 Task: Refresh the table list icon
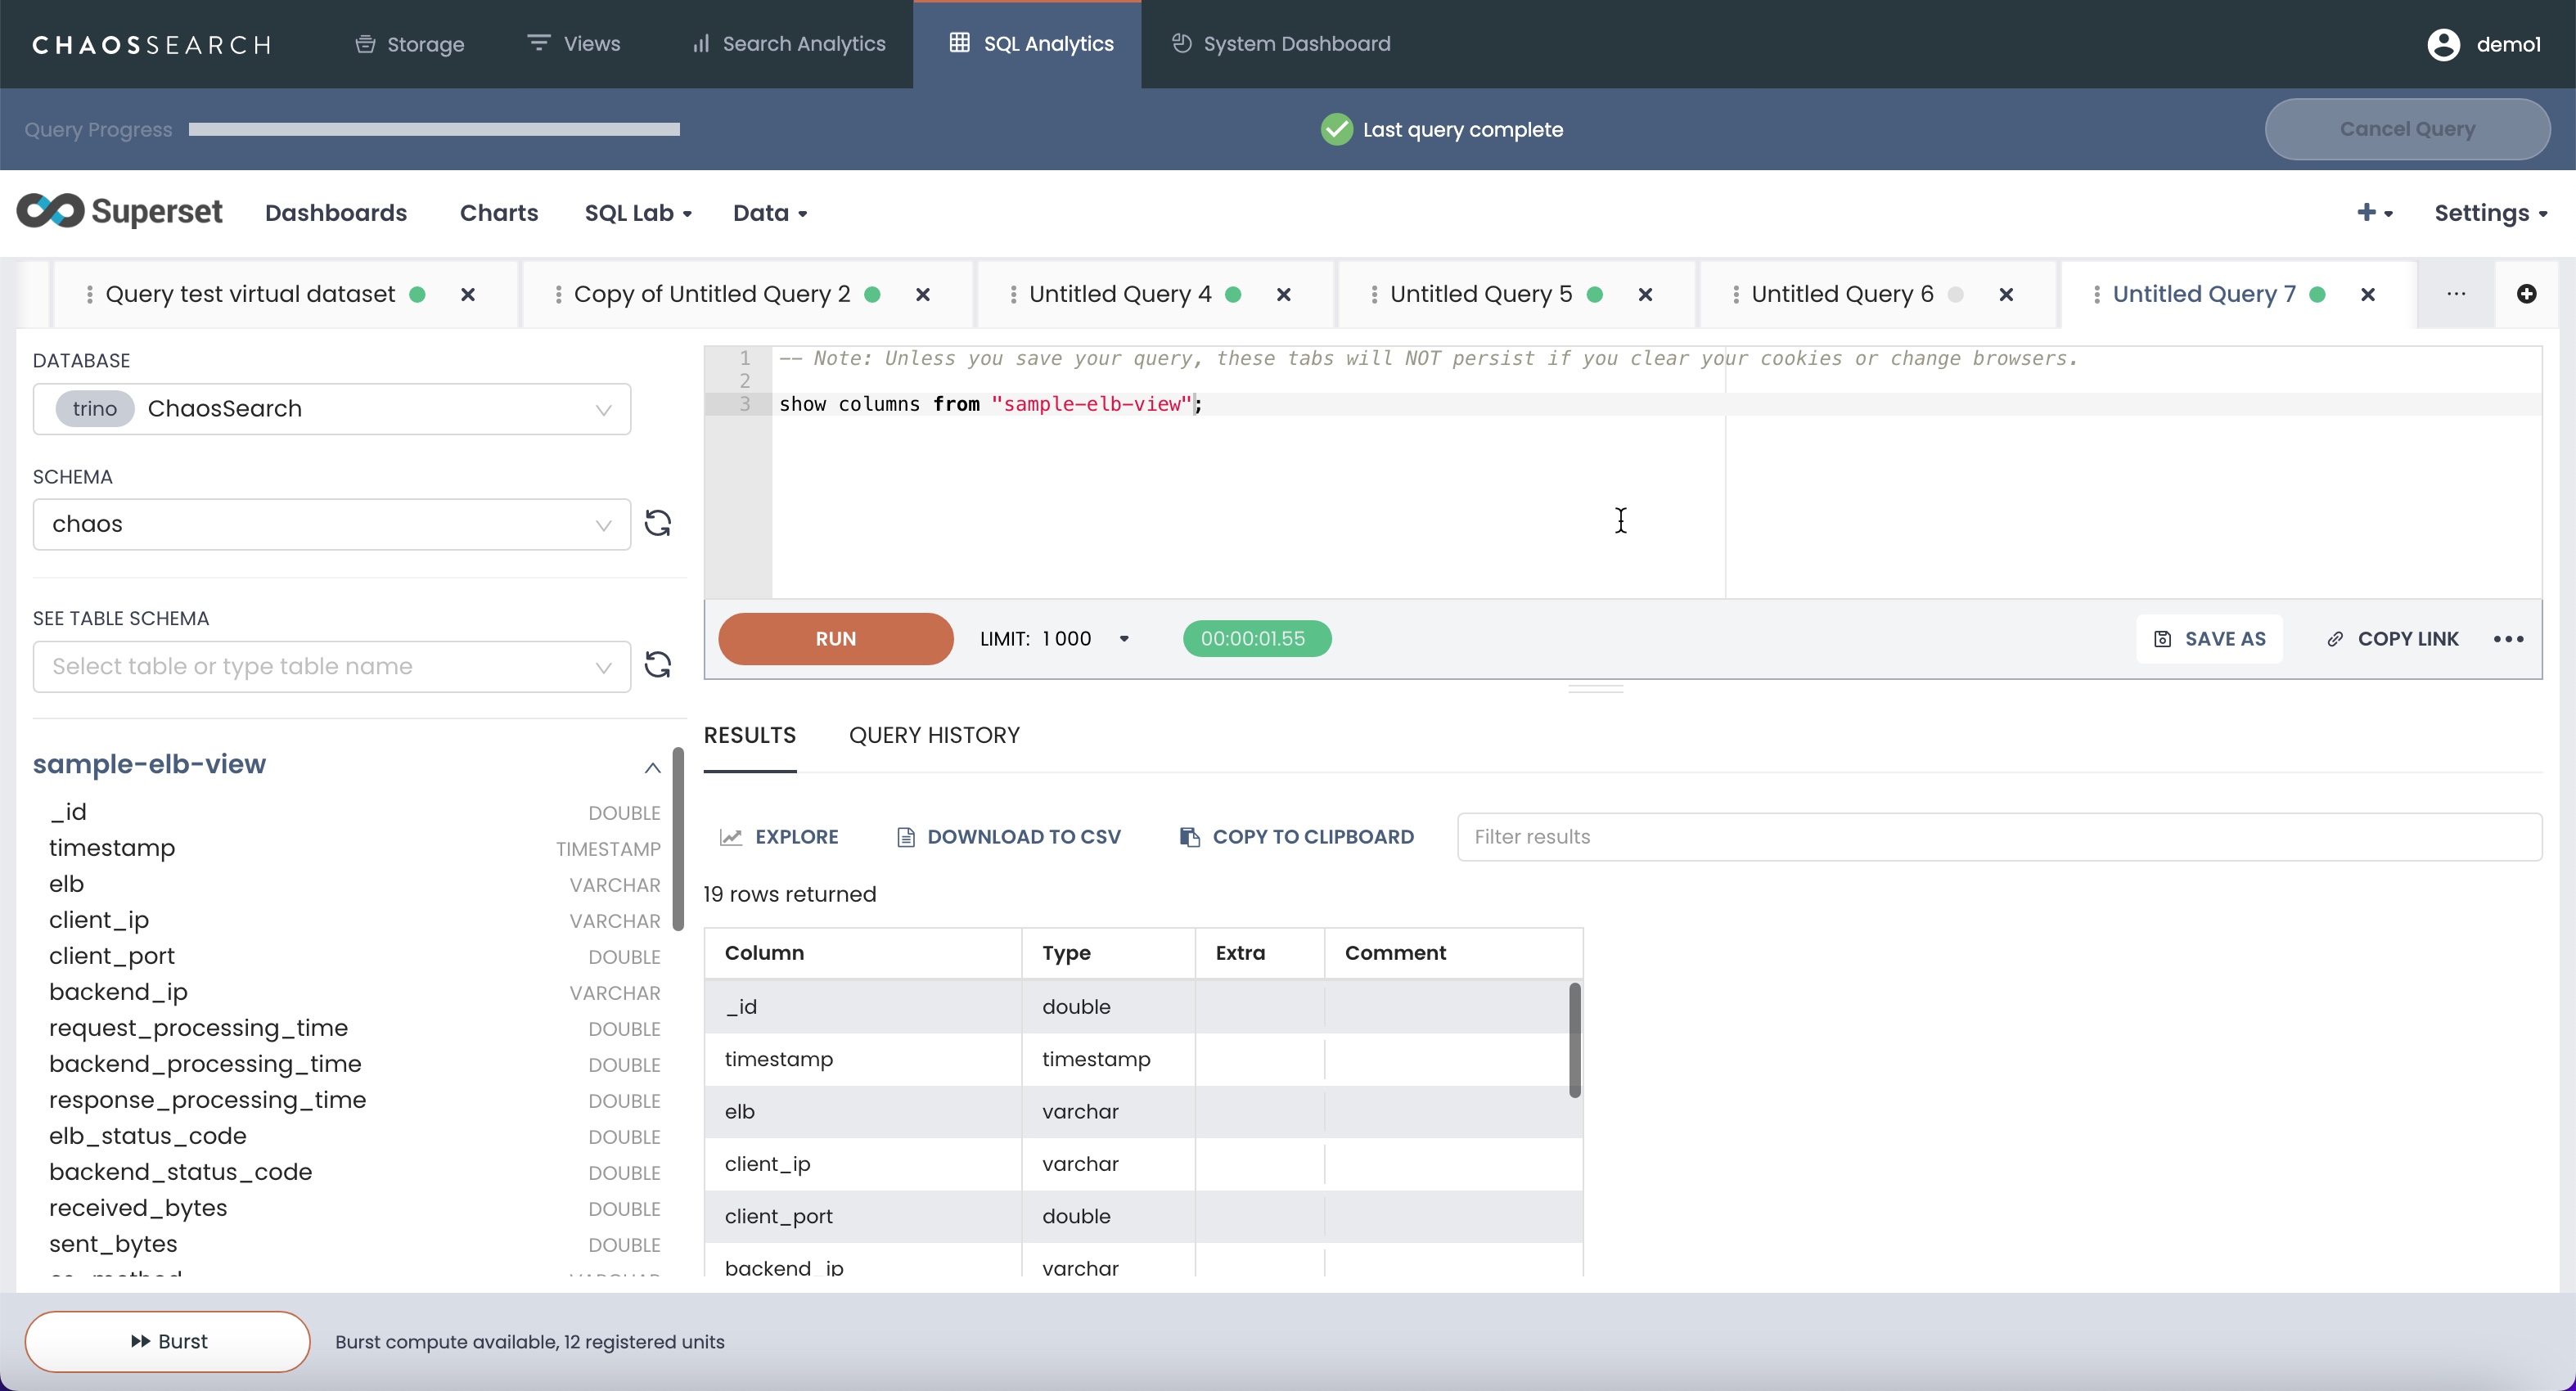(657, 665)
